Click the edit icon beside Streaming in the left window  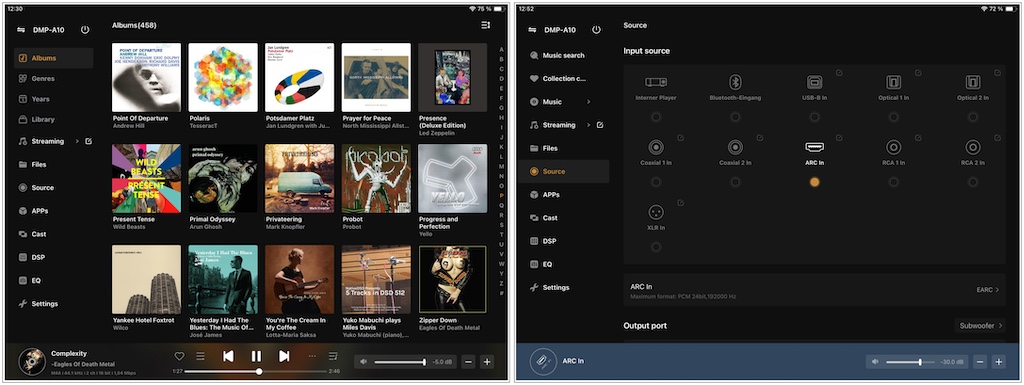(89, 141)
